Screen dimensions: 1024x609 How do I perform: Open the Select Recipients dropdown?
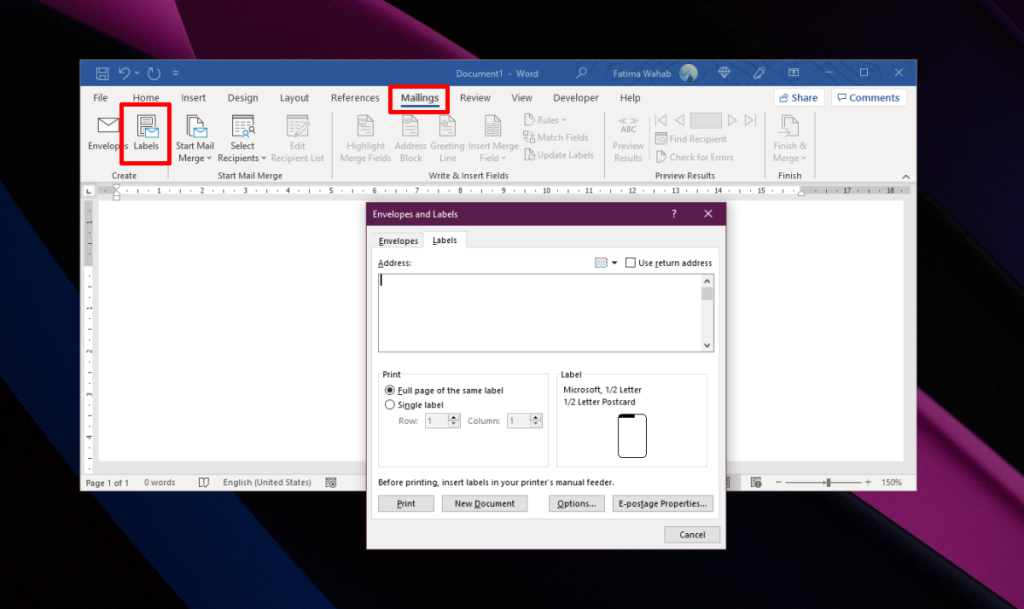(242, 140)
